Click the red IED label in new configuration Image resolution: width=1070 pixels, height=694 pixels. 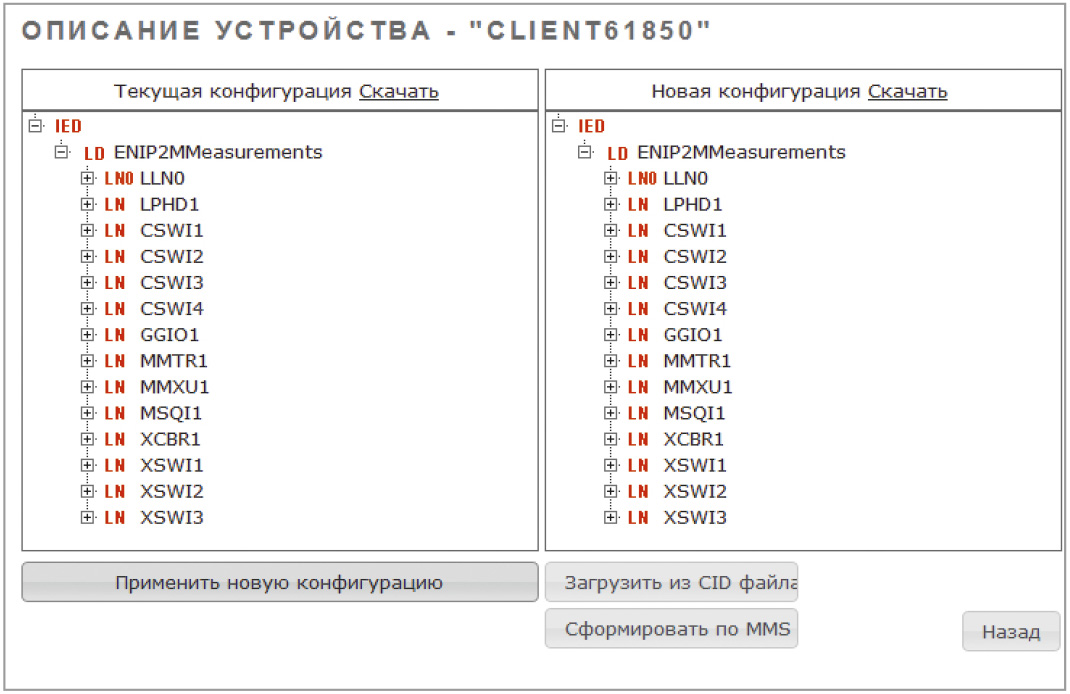592,126
